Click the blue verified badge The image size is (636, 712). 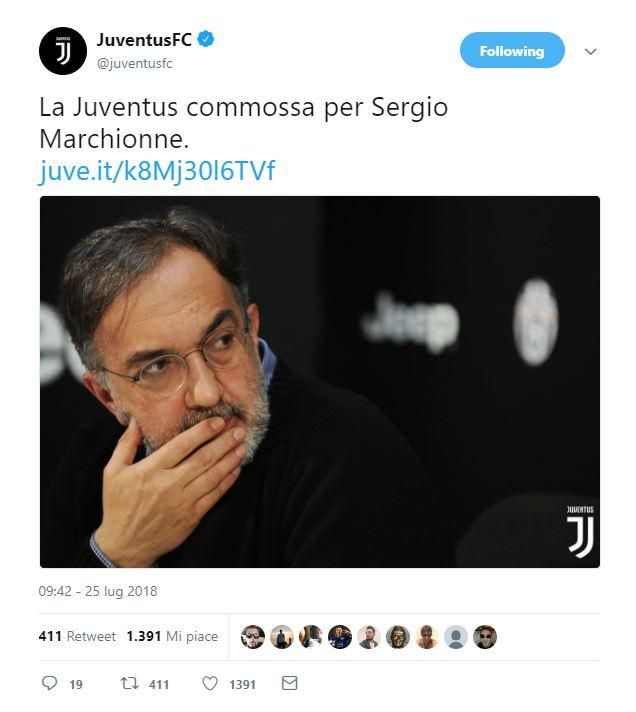click(206, 40)
